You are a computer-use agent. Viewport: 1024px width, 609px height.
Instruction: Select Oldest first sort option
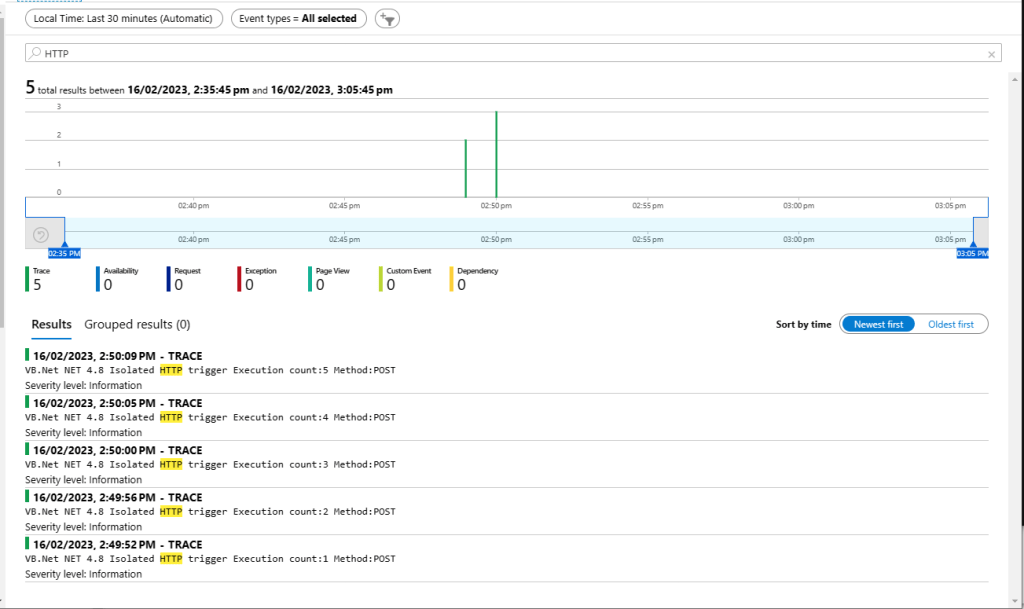[950, 324]
